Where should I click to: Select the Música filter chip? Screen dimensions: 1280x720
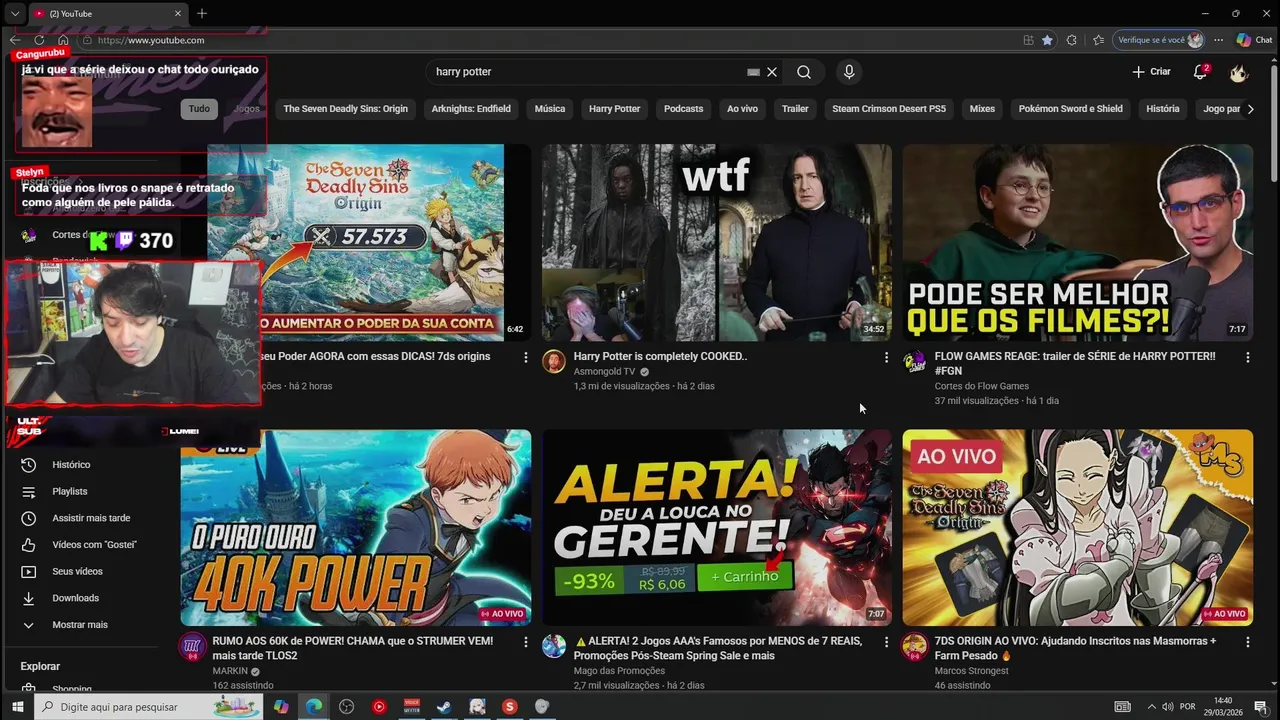coord(550,109)
